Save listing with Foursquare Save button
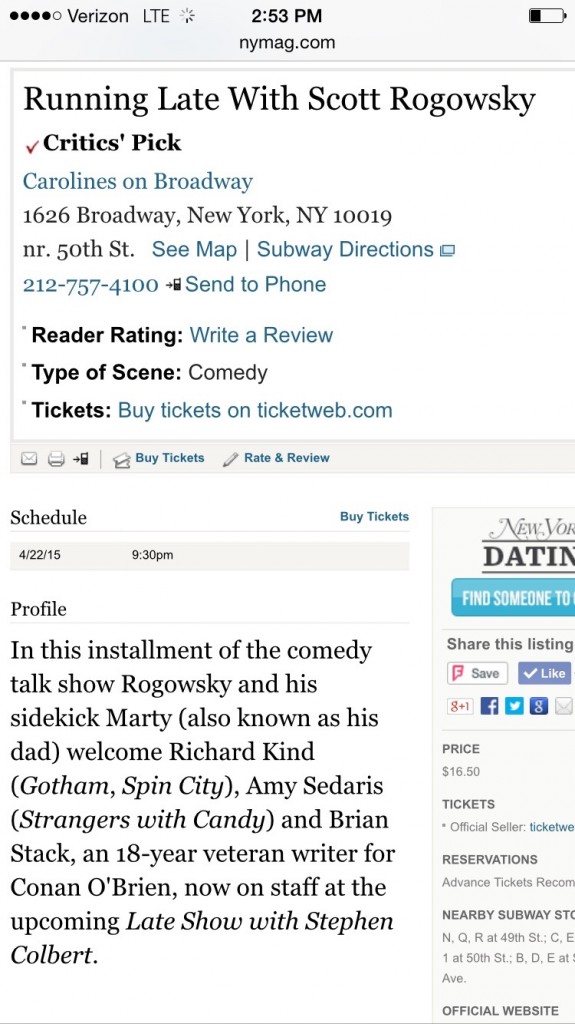Viewport: 575px width, 1024px height. pos(477,673)
